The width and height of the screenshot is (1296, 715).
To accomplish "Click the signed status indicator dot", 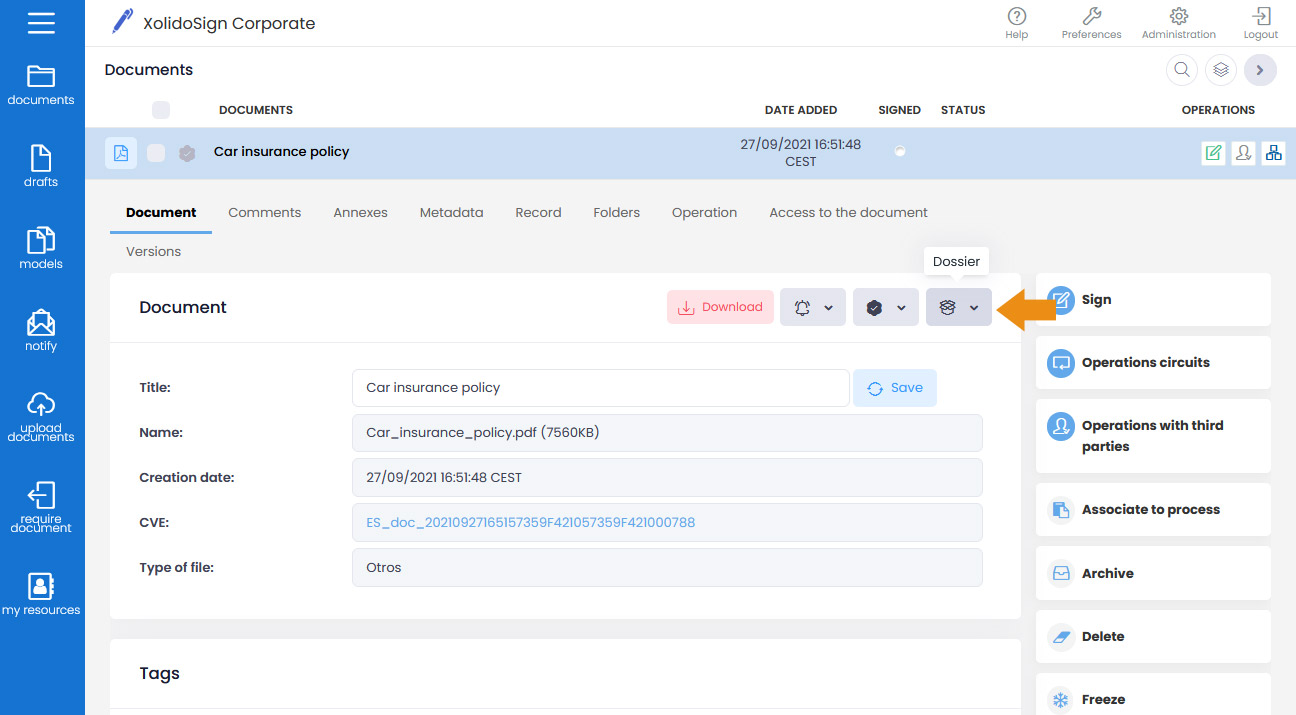I will 900,151.
